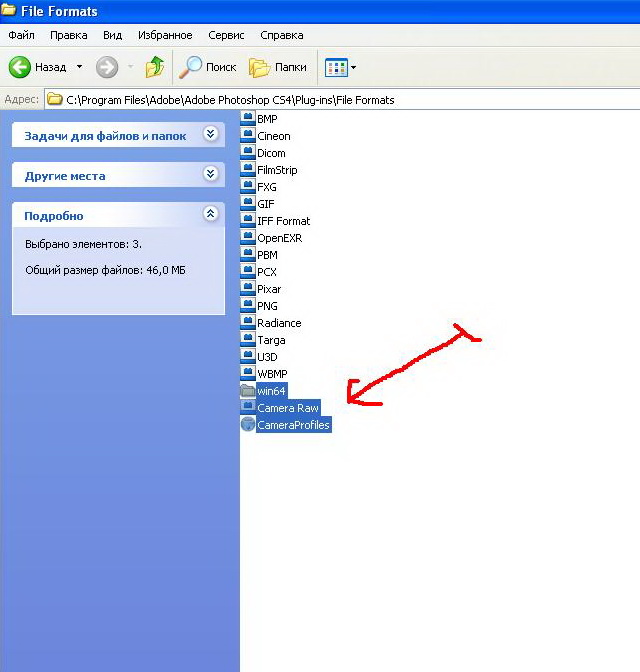640x672 pixels.
Task: Open the Файл menu
Action: point(21,35)
